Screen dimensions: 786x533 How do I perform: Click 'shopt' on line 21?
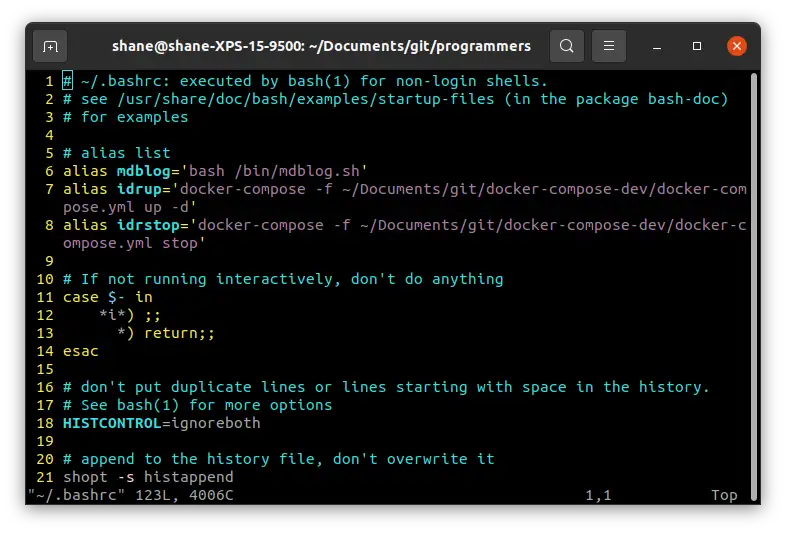[85, 477]
